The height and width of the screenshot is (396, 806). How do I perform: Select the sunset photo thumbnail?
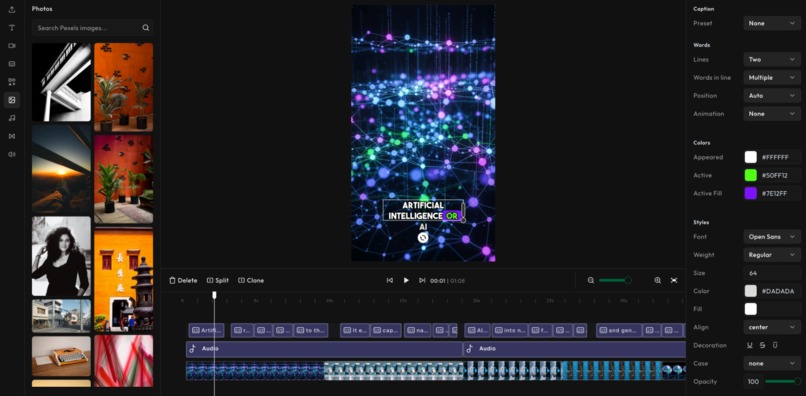[x=61, y=169]
